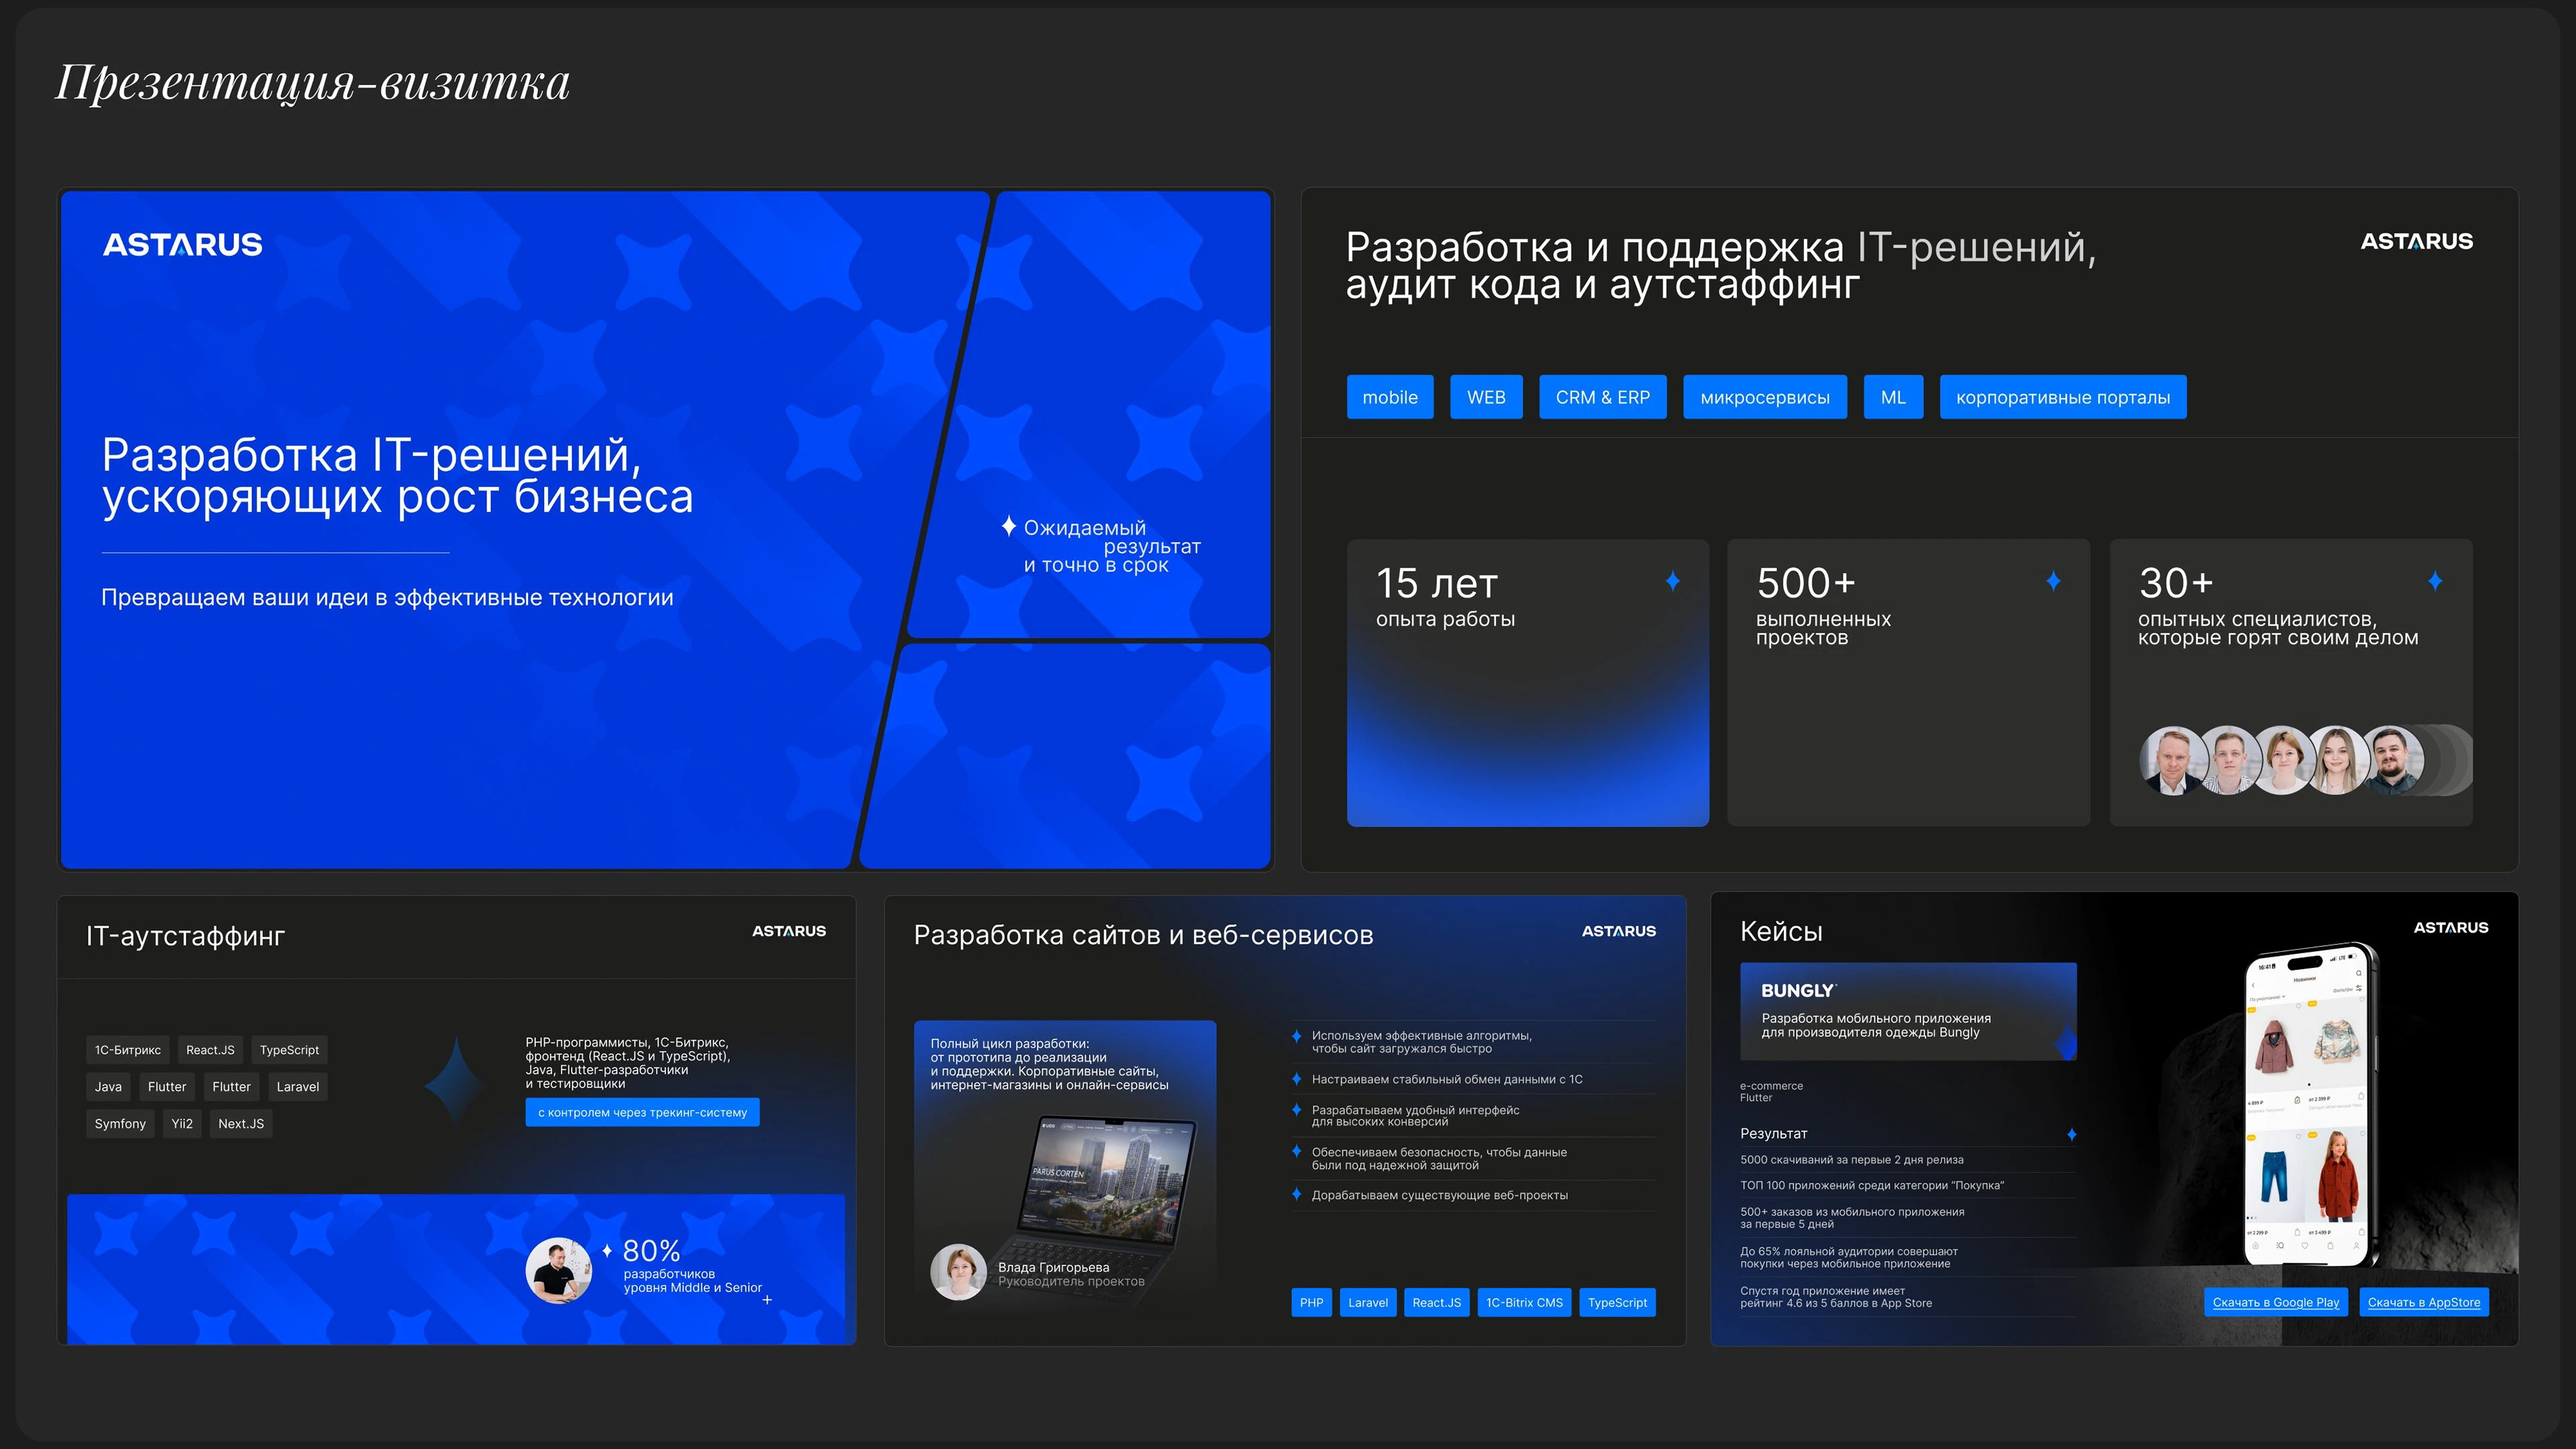Click the Next.JS skill chip

(241, 1124)
